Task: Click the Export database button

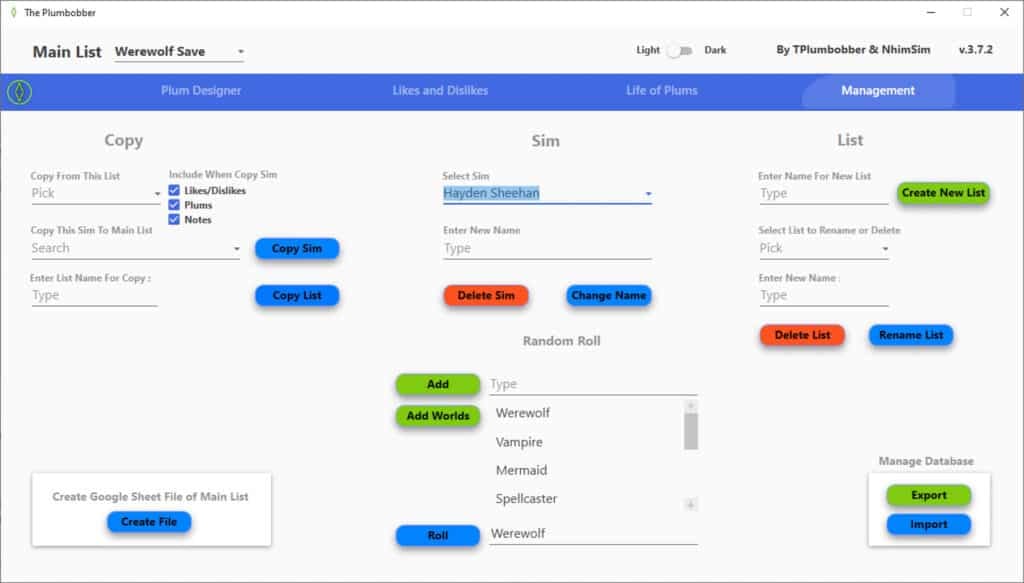Action: click(929, 495)
